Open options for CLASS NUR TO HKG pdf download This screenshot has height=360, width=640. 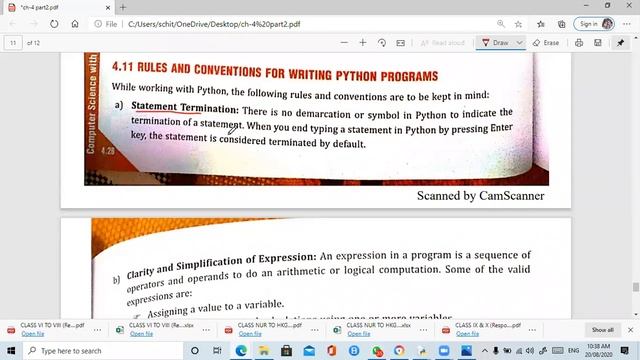[x=315, y=329]
